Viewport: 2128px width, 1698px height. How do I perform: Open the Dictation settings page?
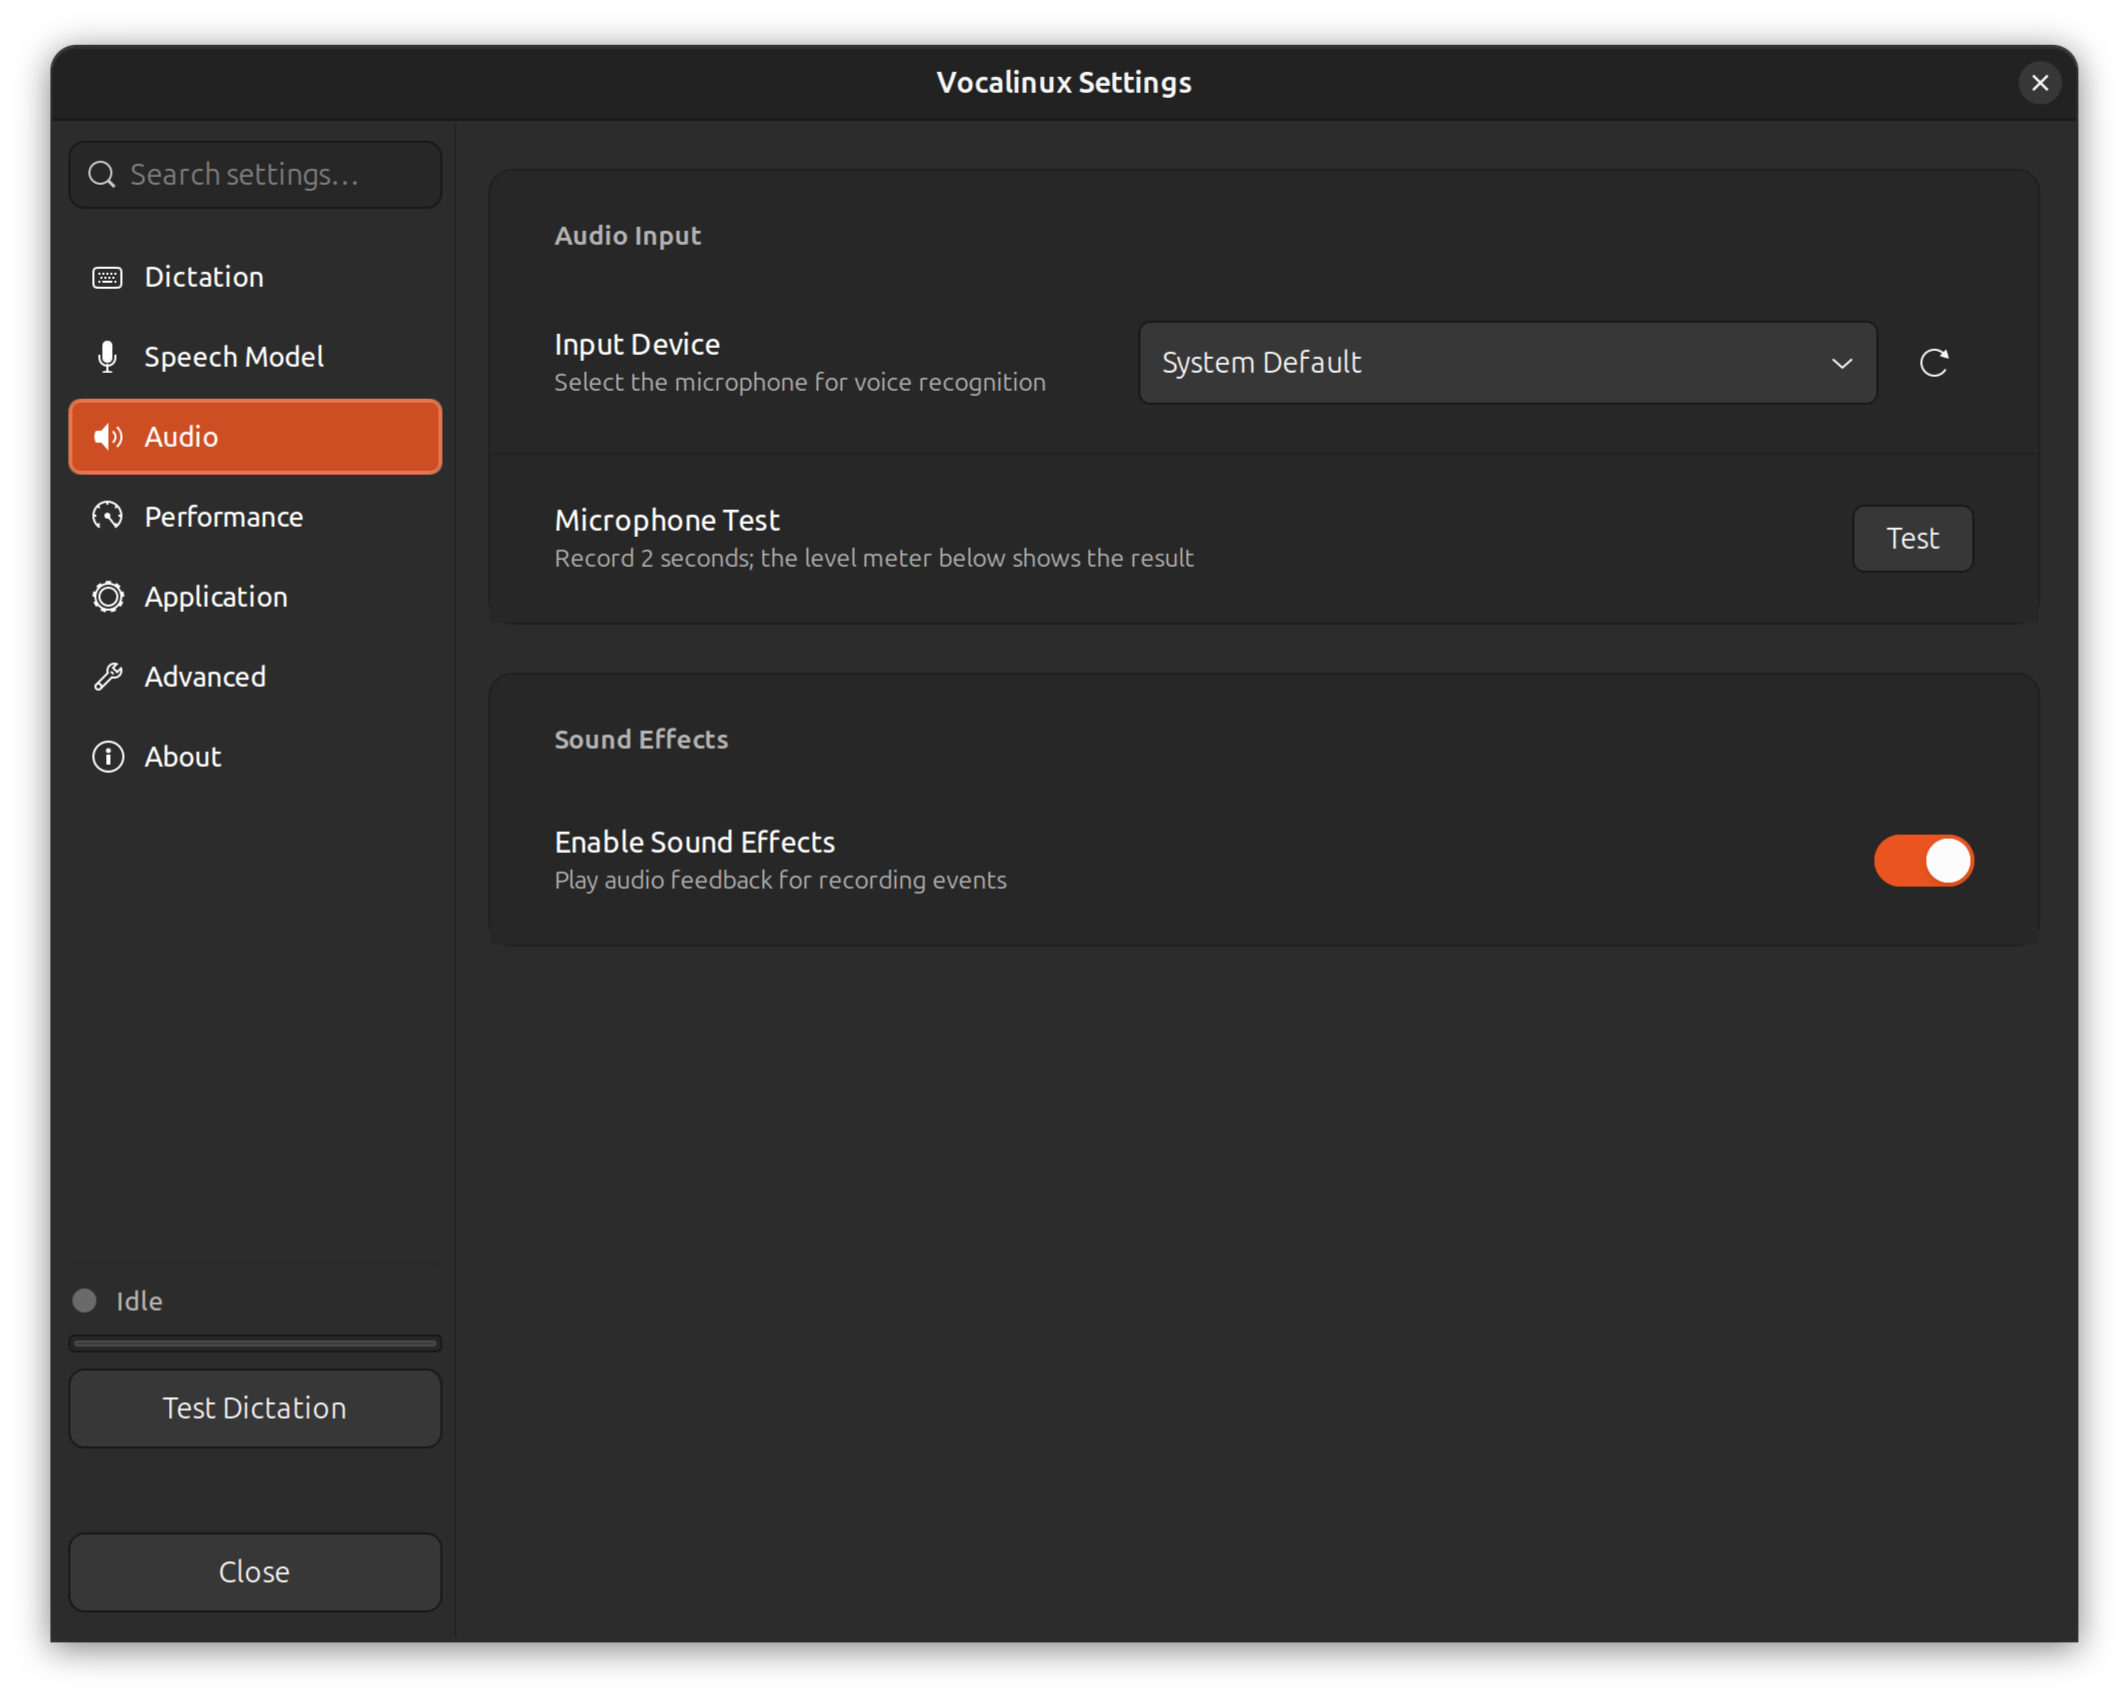pos(255,277)
